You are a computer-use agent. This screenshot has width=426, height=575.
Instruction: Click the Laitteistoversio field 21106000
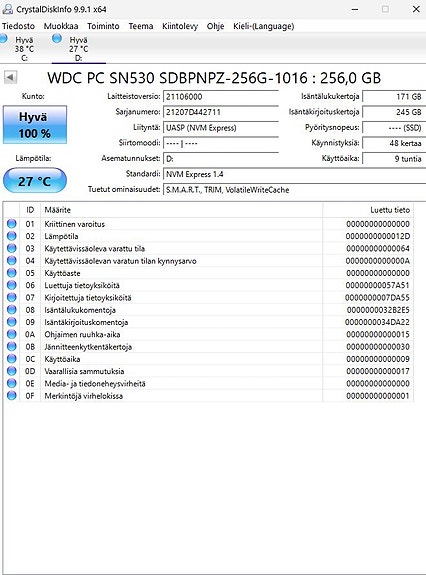221,96
